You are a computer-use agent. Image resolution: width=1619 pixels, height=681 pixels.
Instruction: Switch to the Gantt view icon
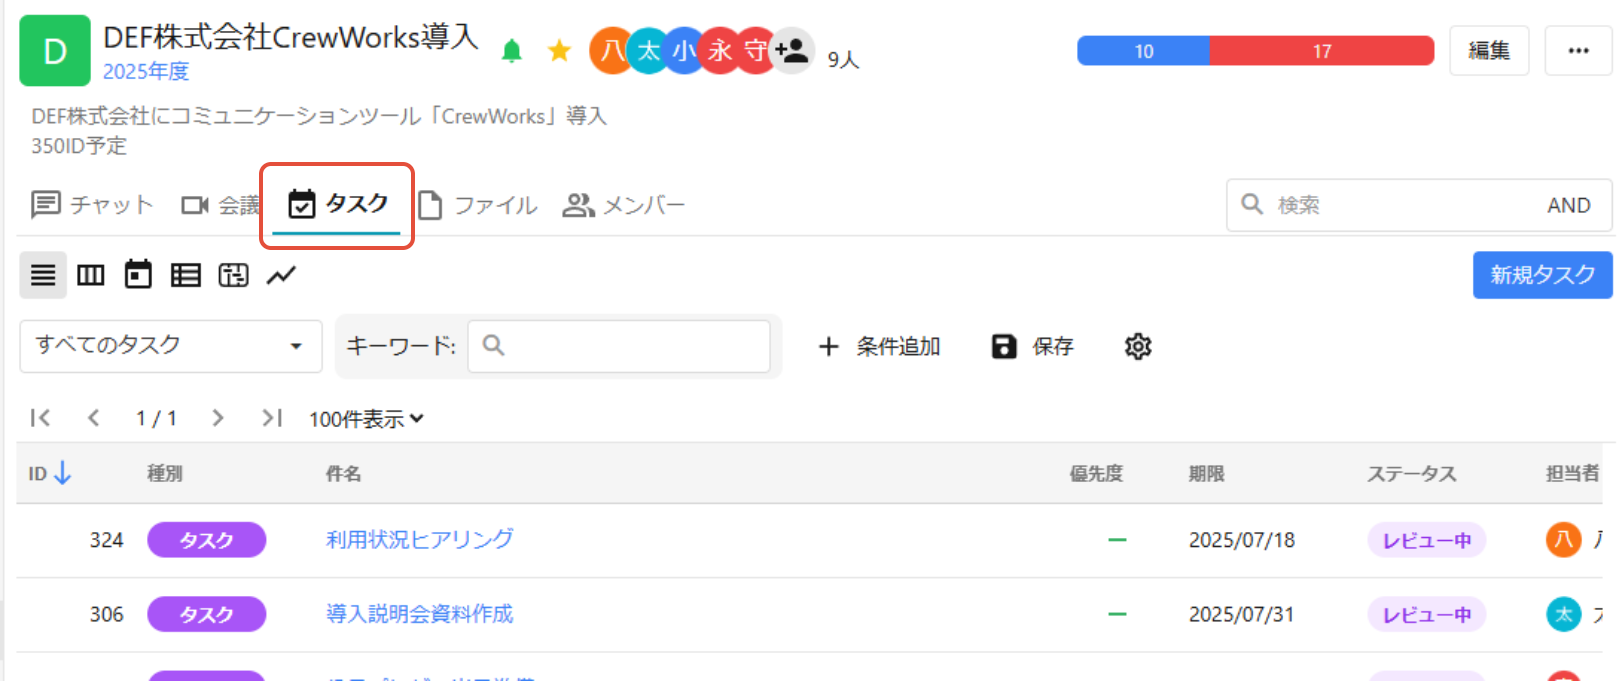[234, 275]
